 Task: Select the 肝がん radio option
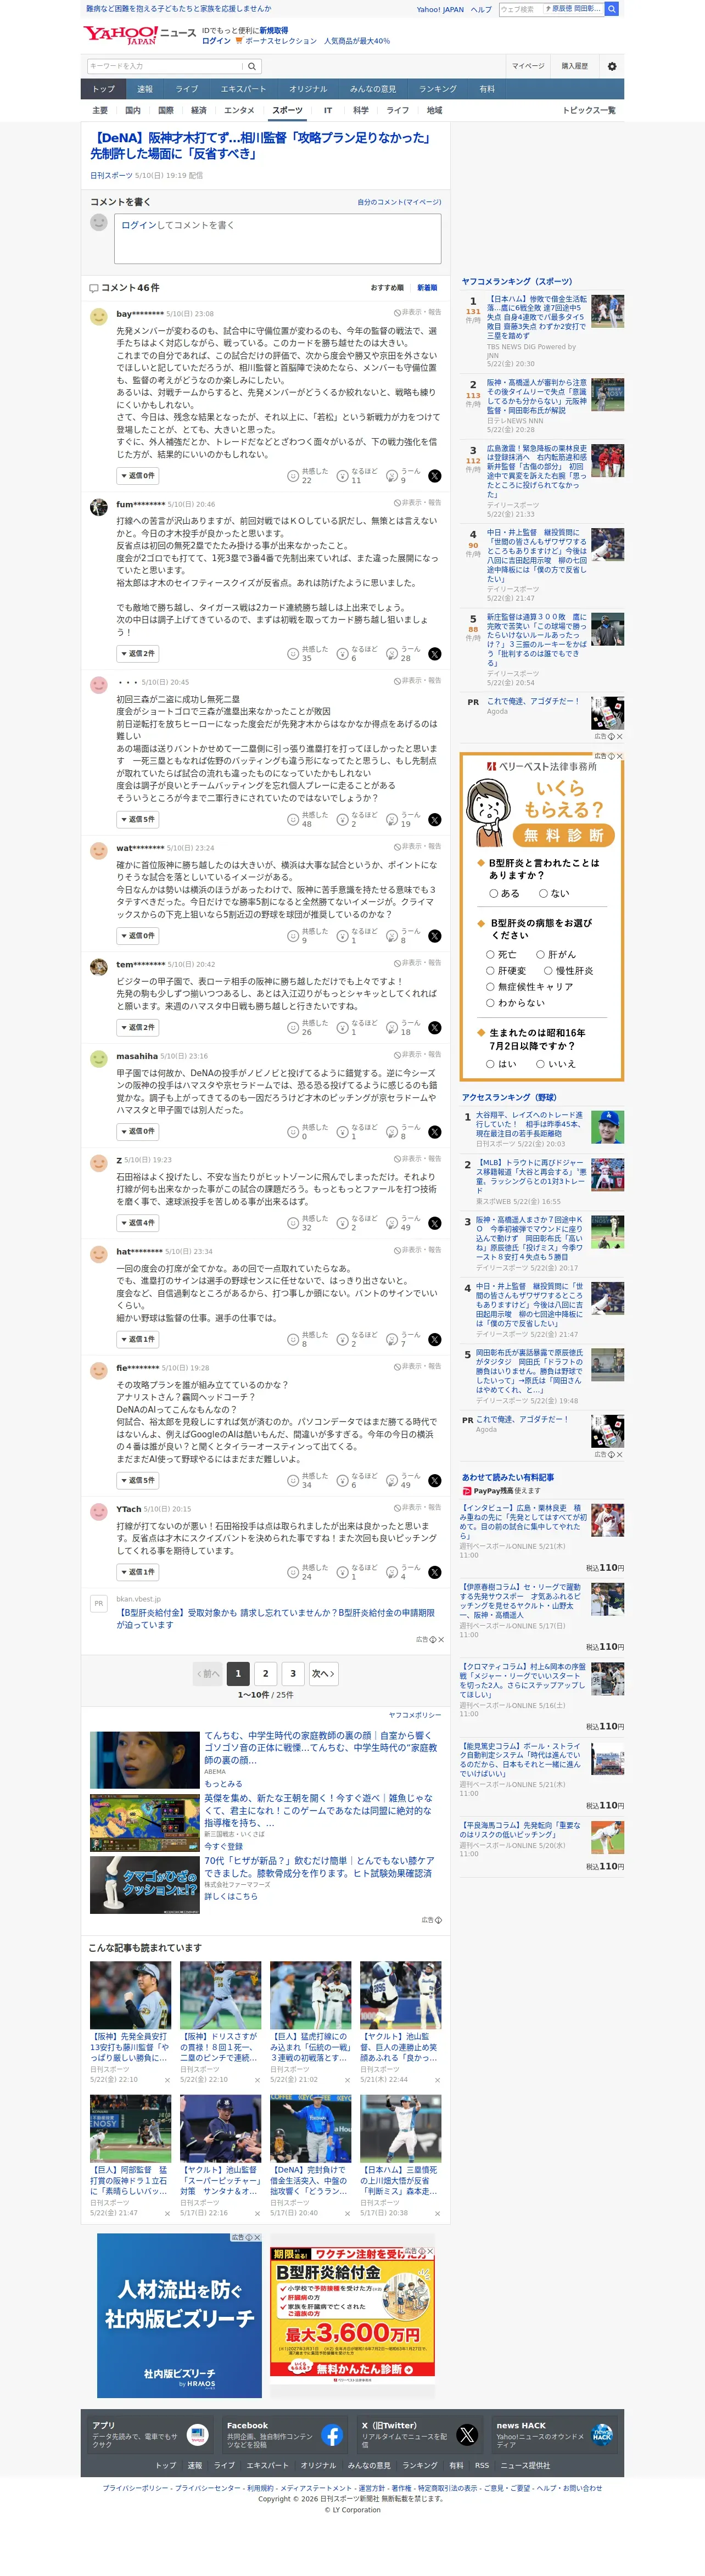(541, 954)
